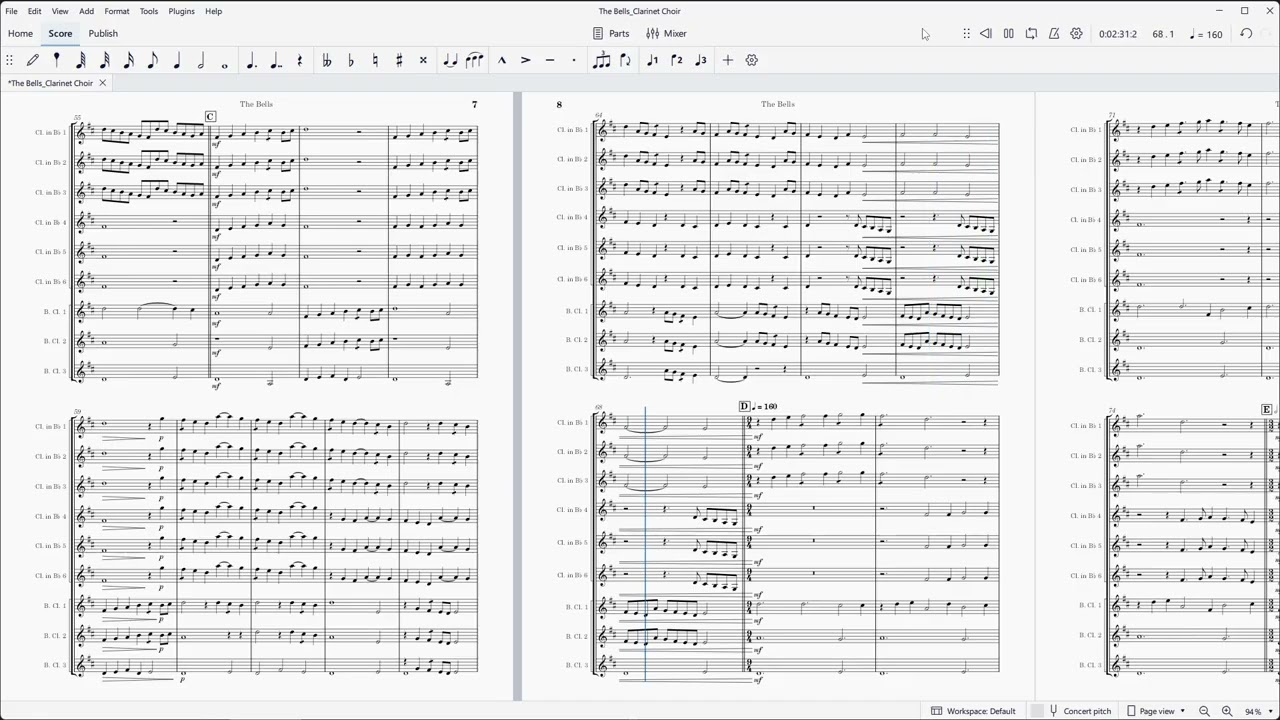The width and height of the screenshot is (1280, 720).
Task: Select the 16th note duration
Action: tap(129, 60)
